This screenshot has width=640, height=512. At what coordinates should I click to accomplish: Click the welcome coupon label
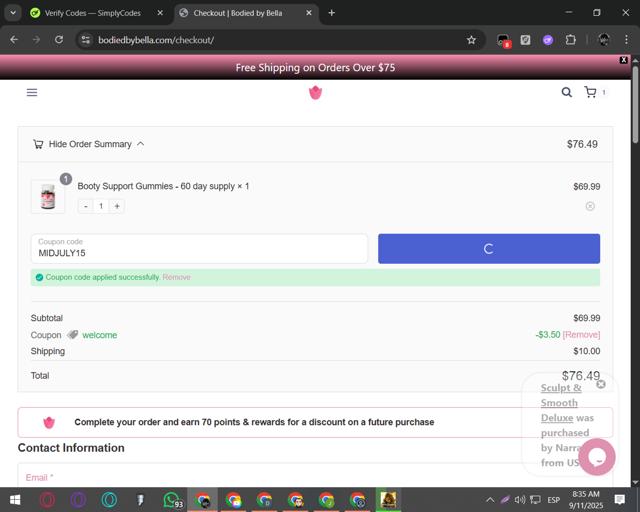point(100,335)
